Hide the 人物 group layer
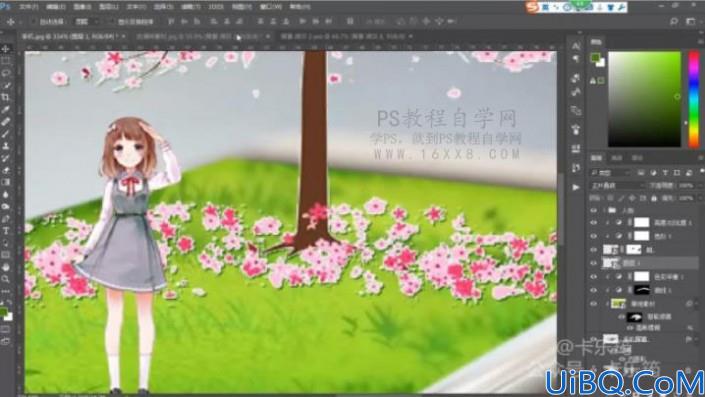 [x=593, y=210]
